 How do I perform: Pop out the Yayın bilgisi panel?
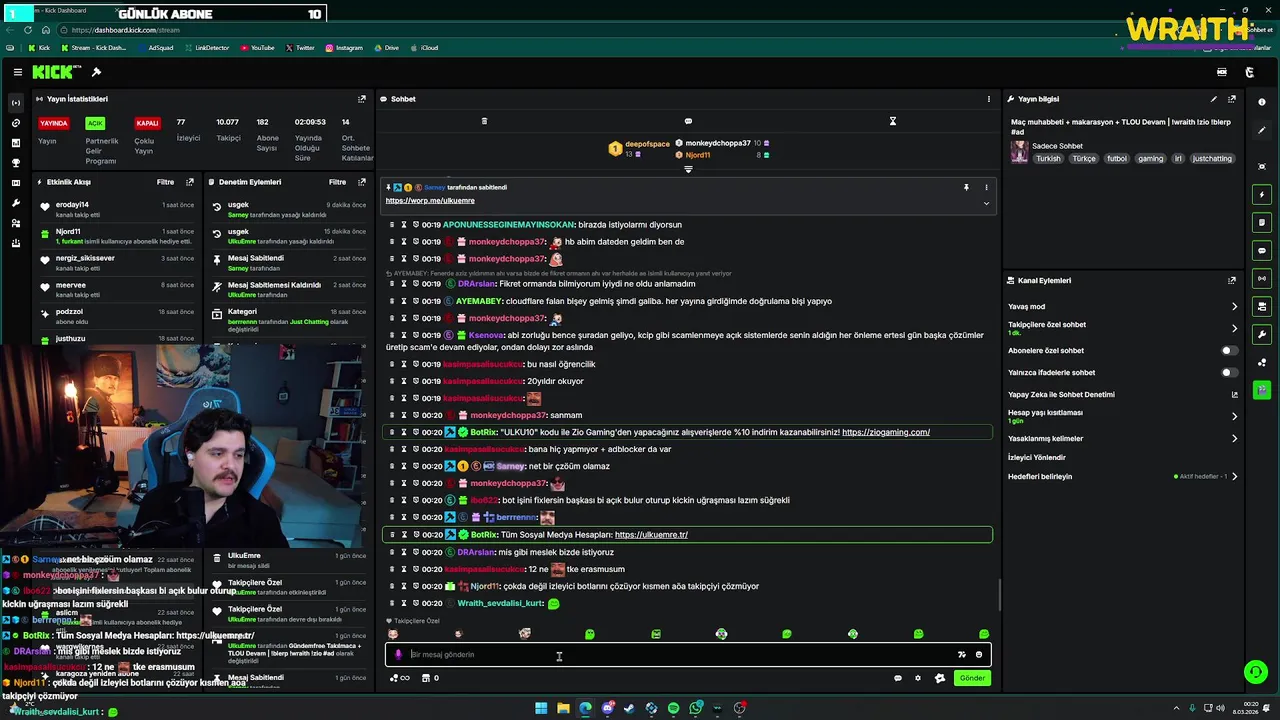pos(1232,99)
